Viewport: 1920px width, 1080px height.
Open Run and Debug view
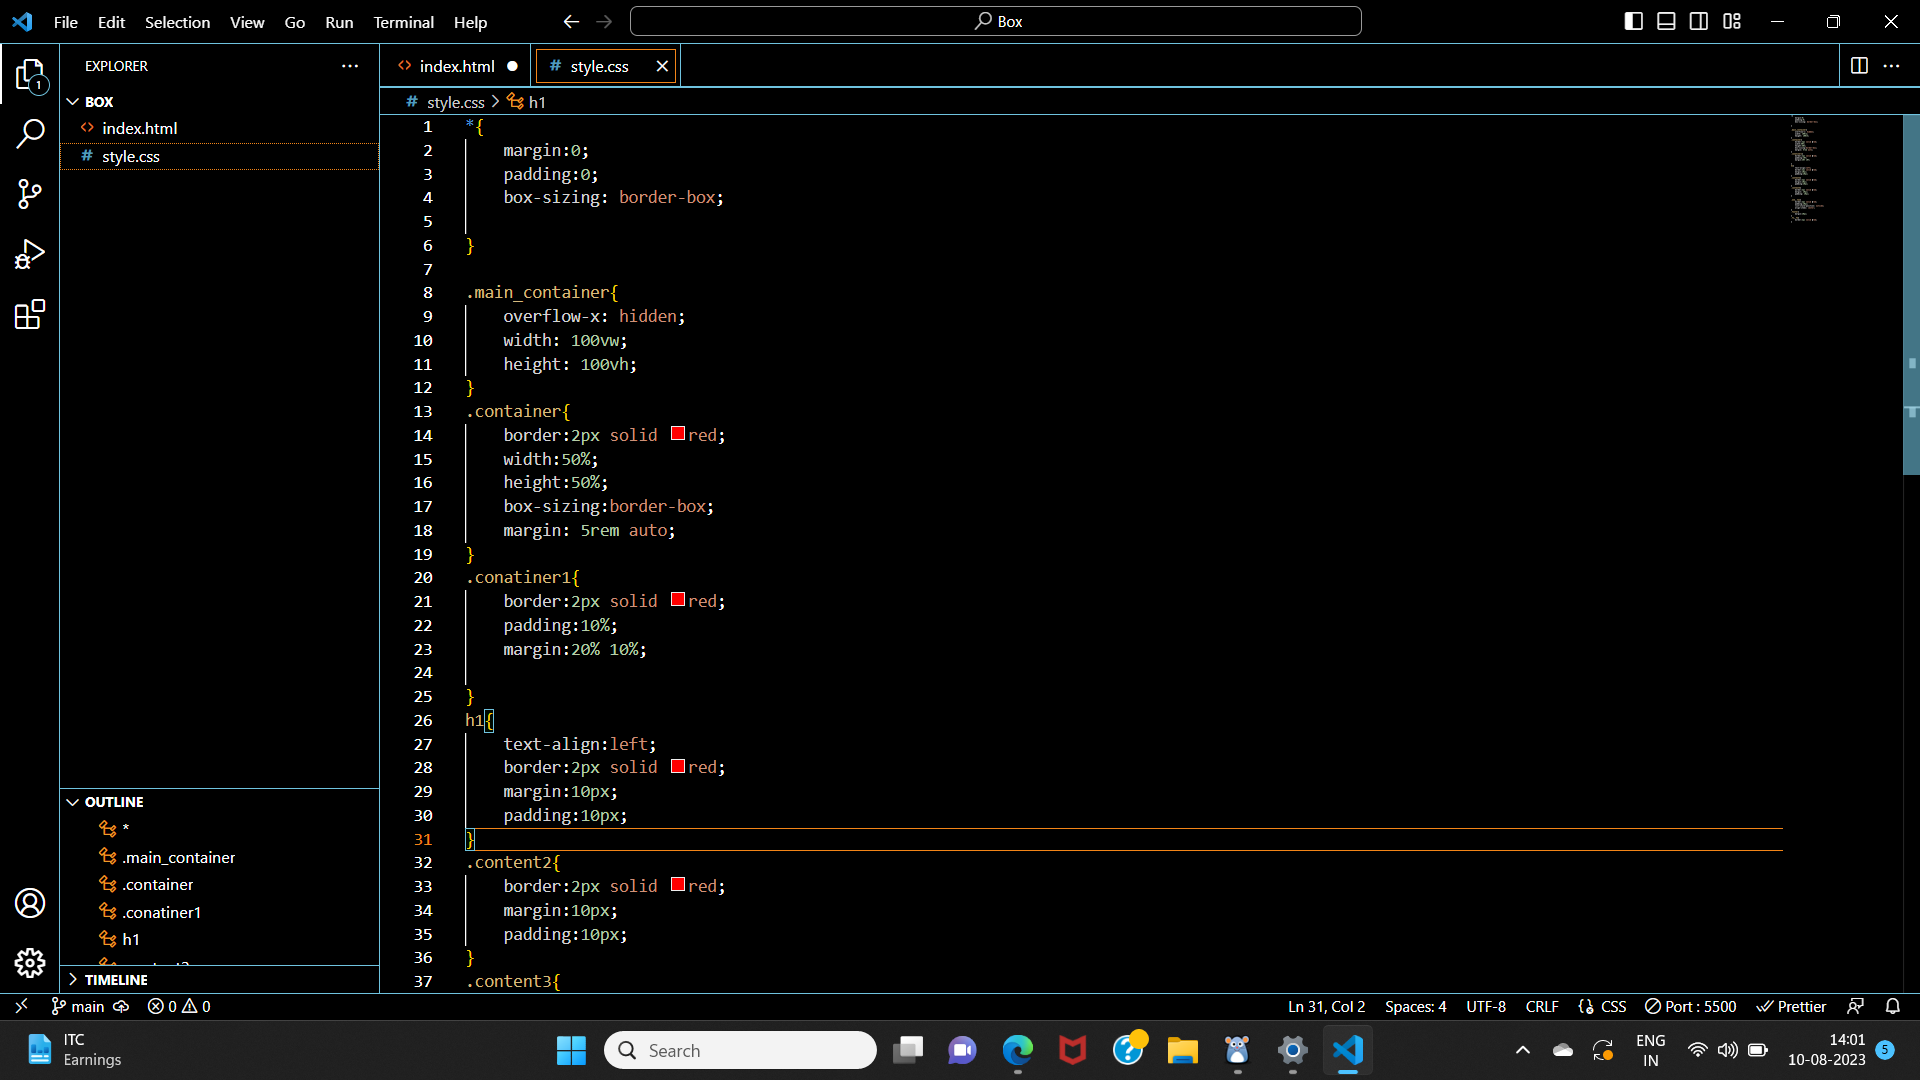pos(30,255)
